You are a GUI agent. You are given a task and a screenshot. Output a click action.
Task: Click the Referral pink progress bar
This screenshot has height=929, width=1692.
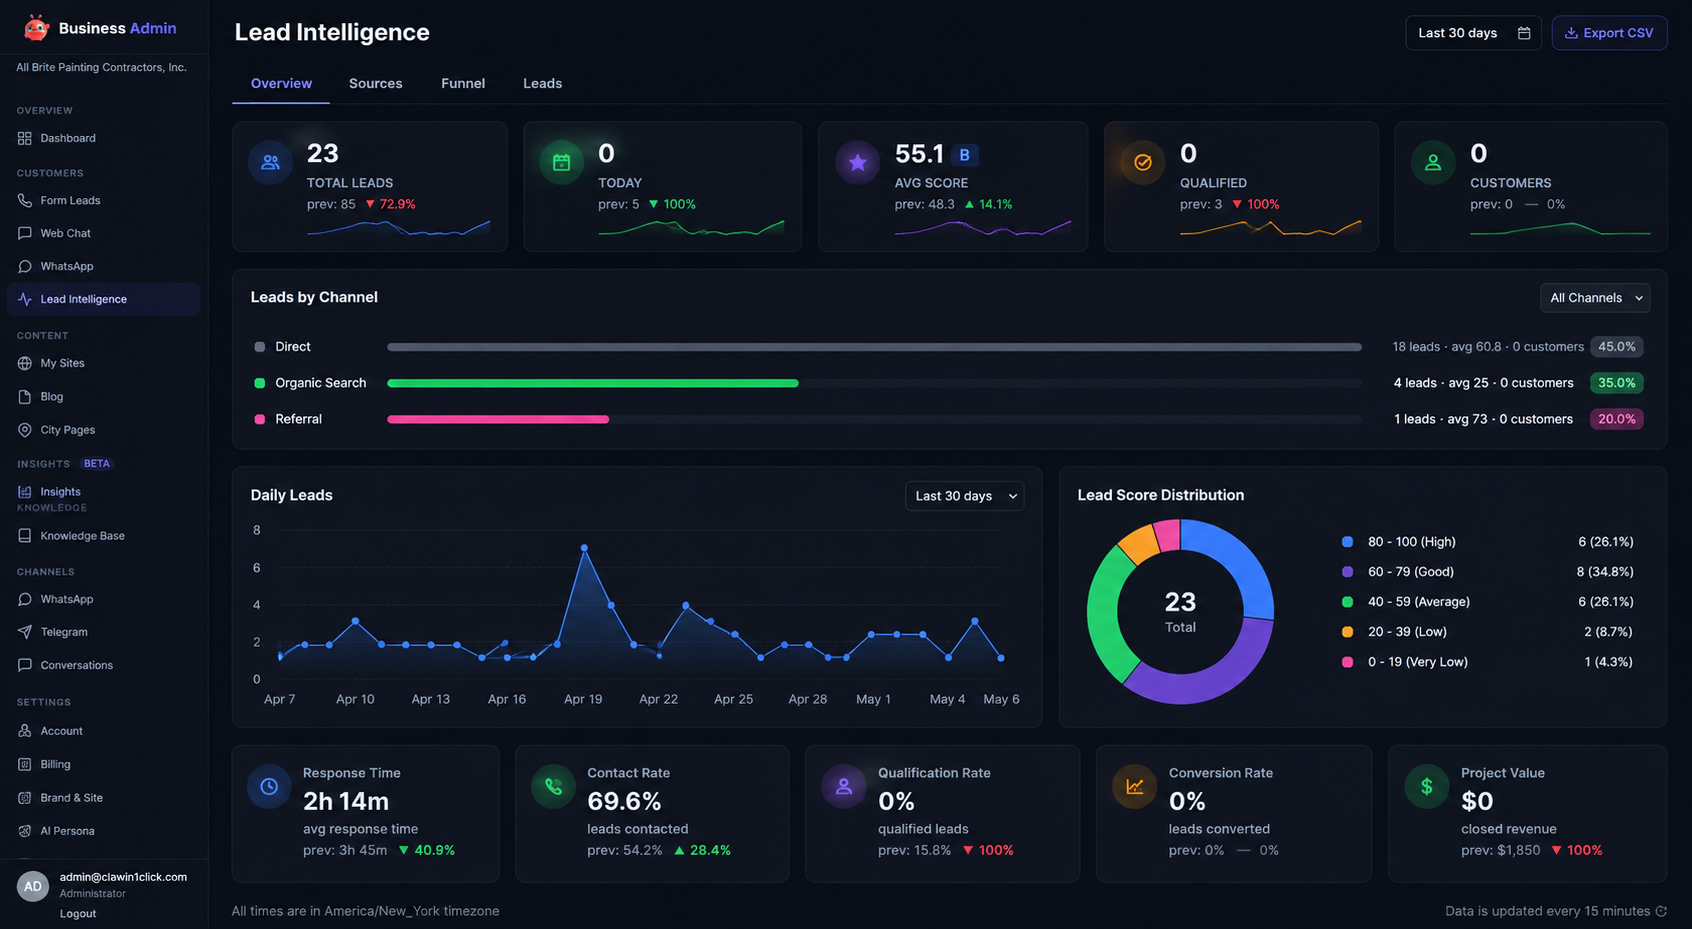[498, 419]
